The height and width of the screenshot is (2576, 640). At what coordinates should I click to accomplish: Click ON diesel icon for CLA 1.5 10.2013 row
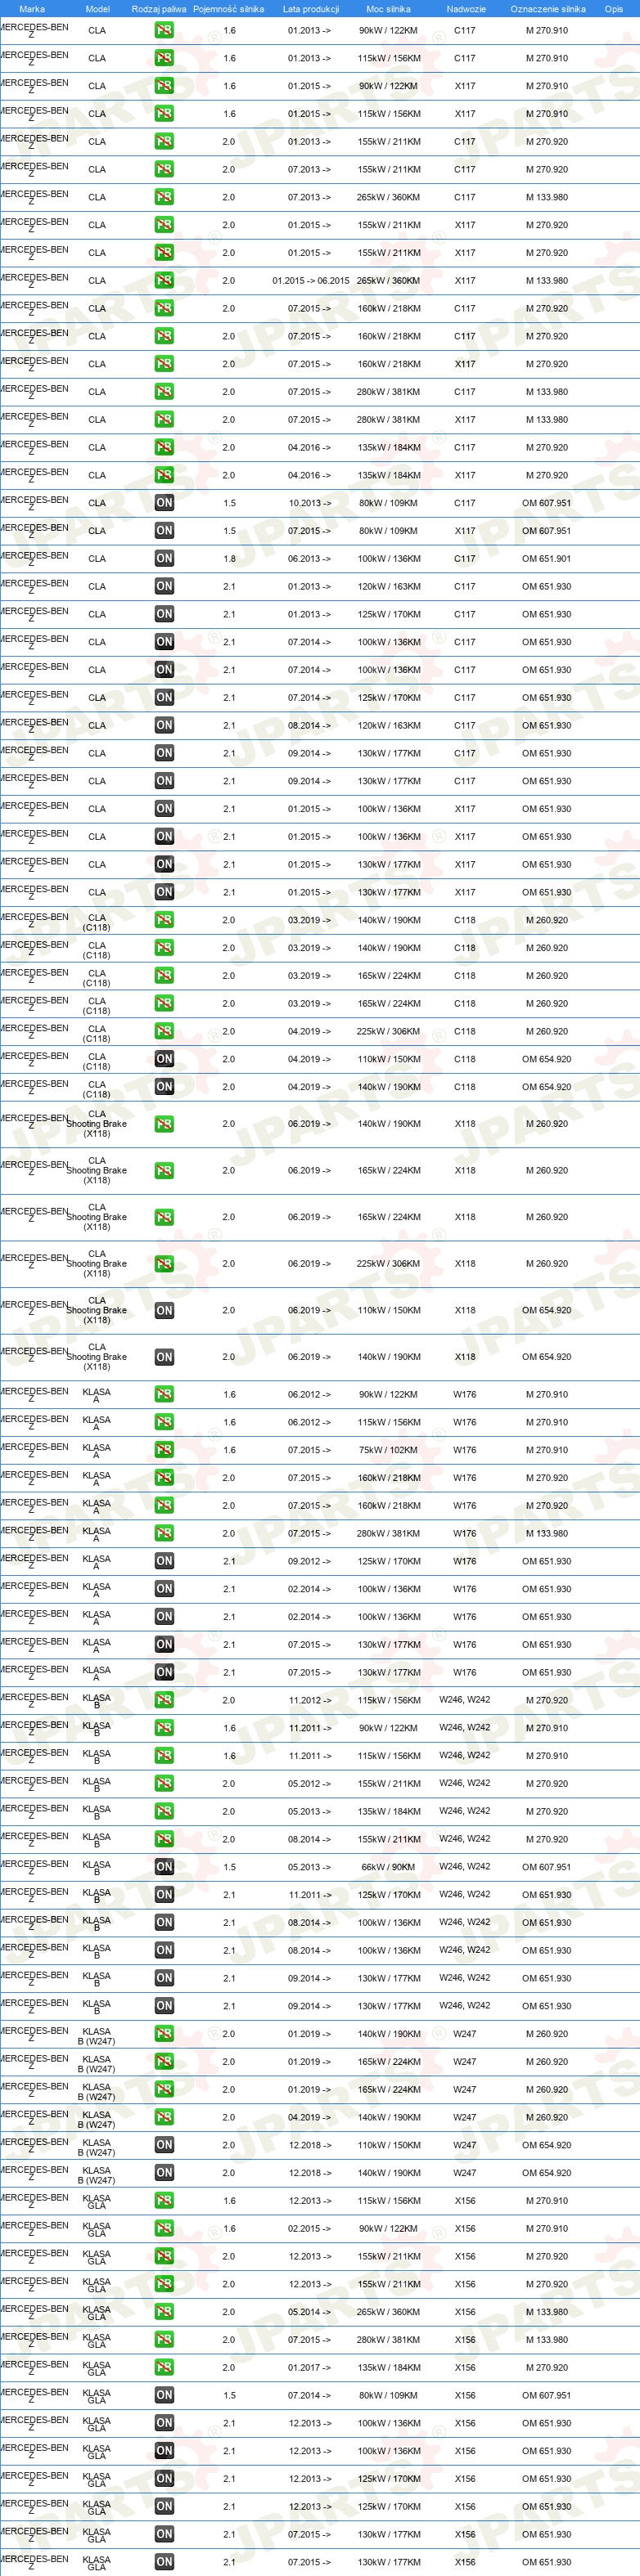coord(164,503)
